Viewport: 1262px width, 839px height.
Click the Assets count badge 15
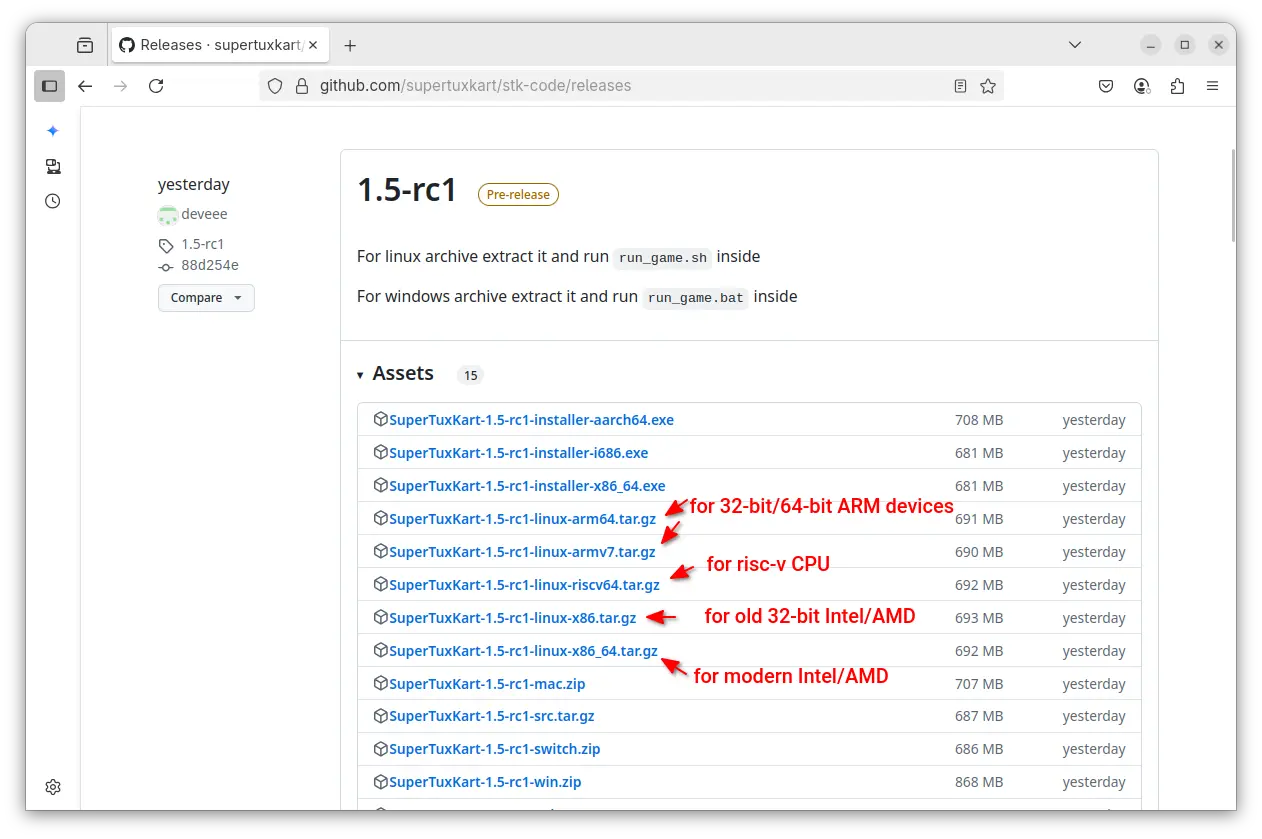pyautogui.click(x=470, y=376)
